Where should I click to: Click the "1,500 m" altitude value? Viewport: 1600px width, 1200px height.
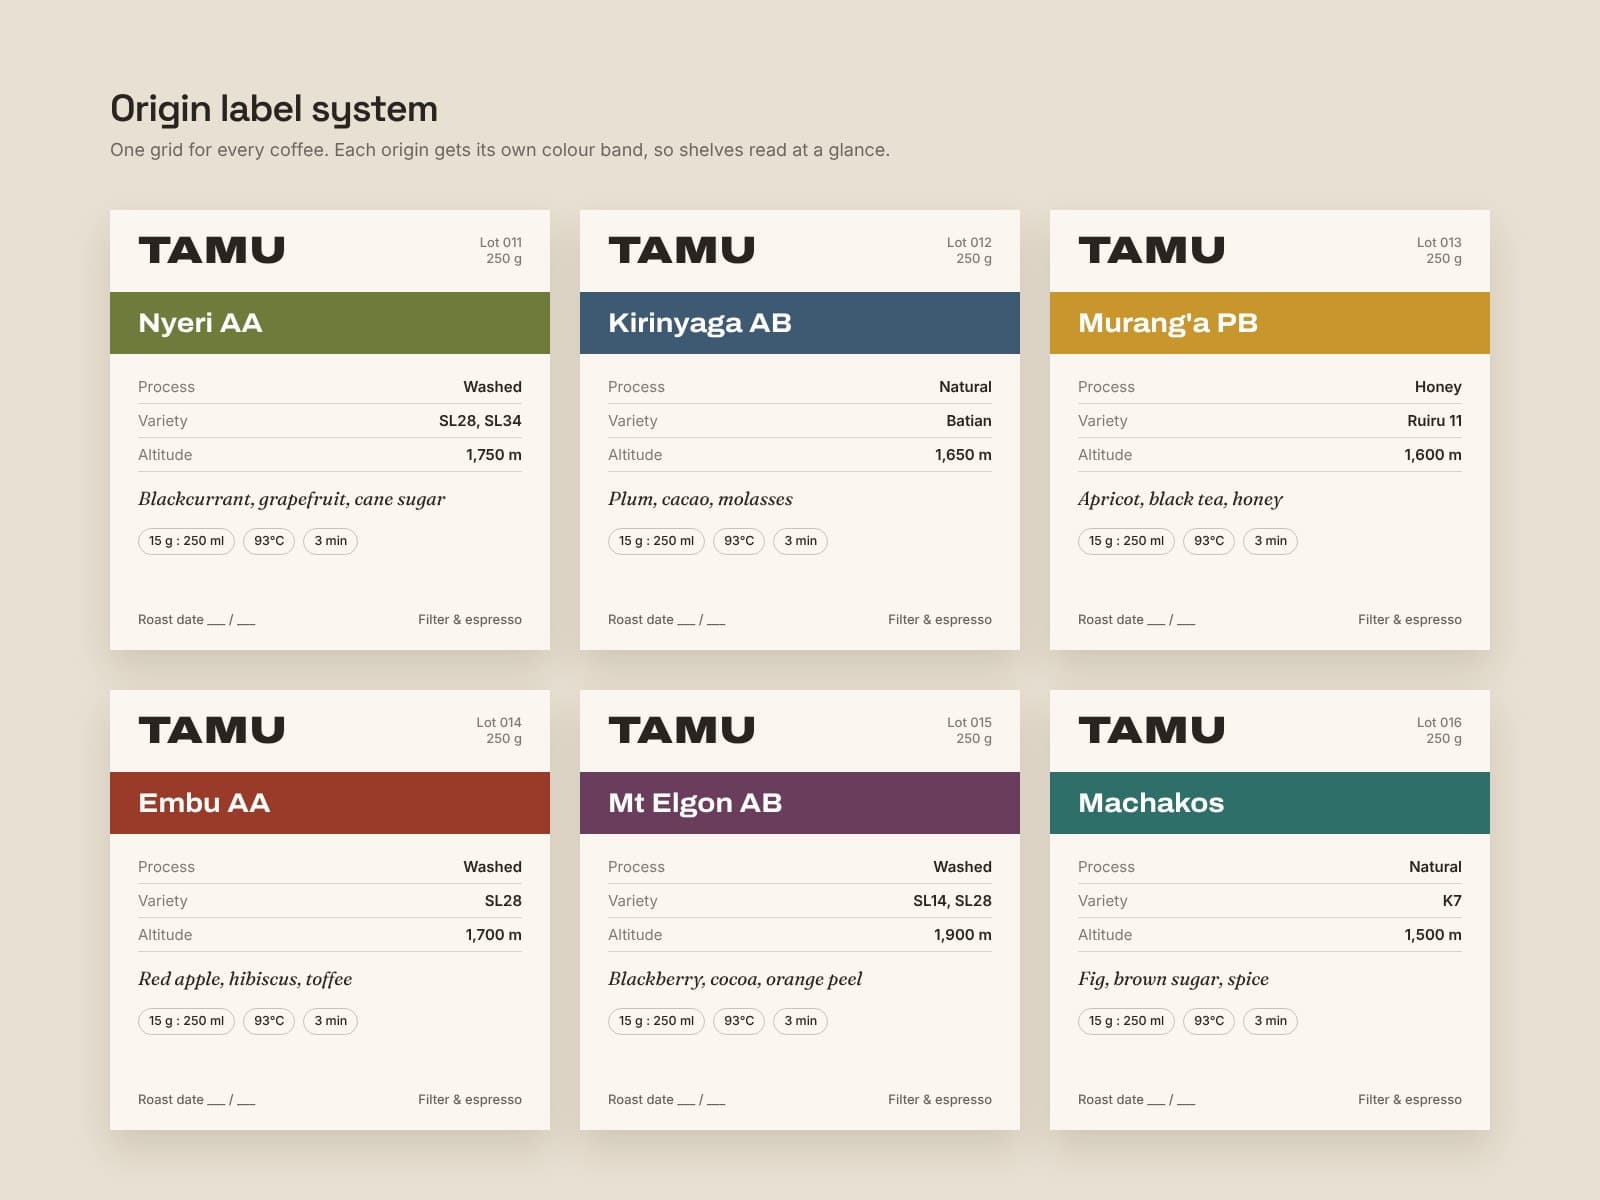tap(1433, 935)
